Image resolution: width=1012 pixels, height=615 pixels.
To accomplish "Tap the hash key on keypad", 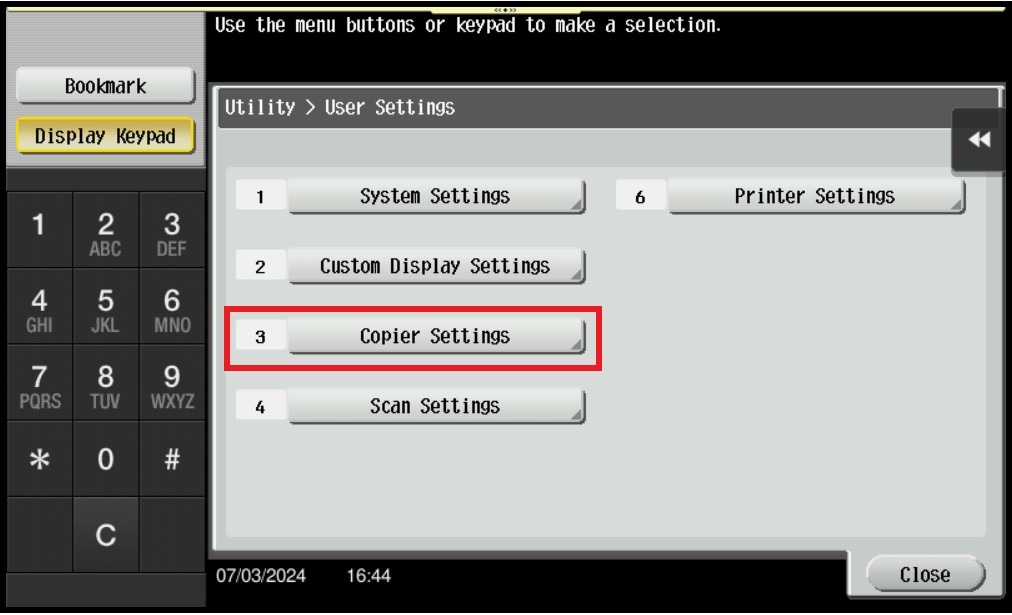I will (x=172, y=459).
